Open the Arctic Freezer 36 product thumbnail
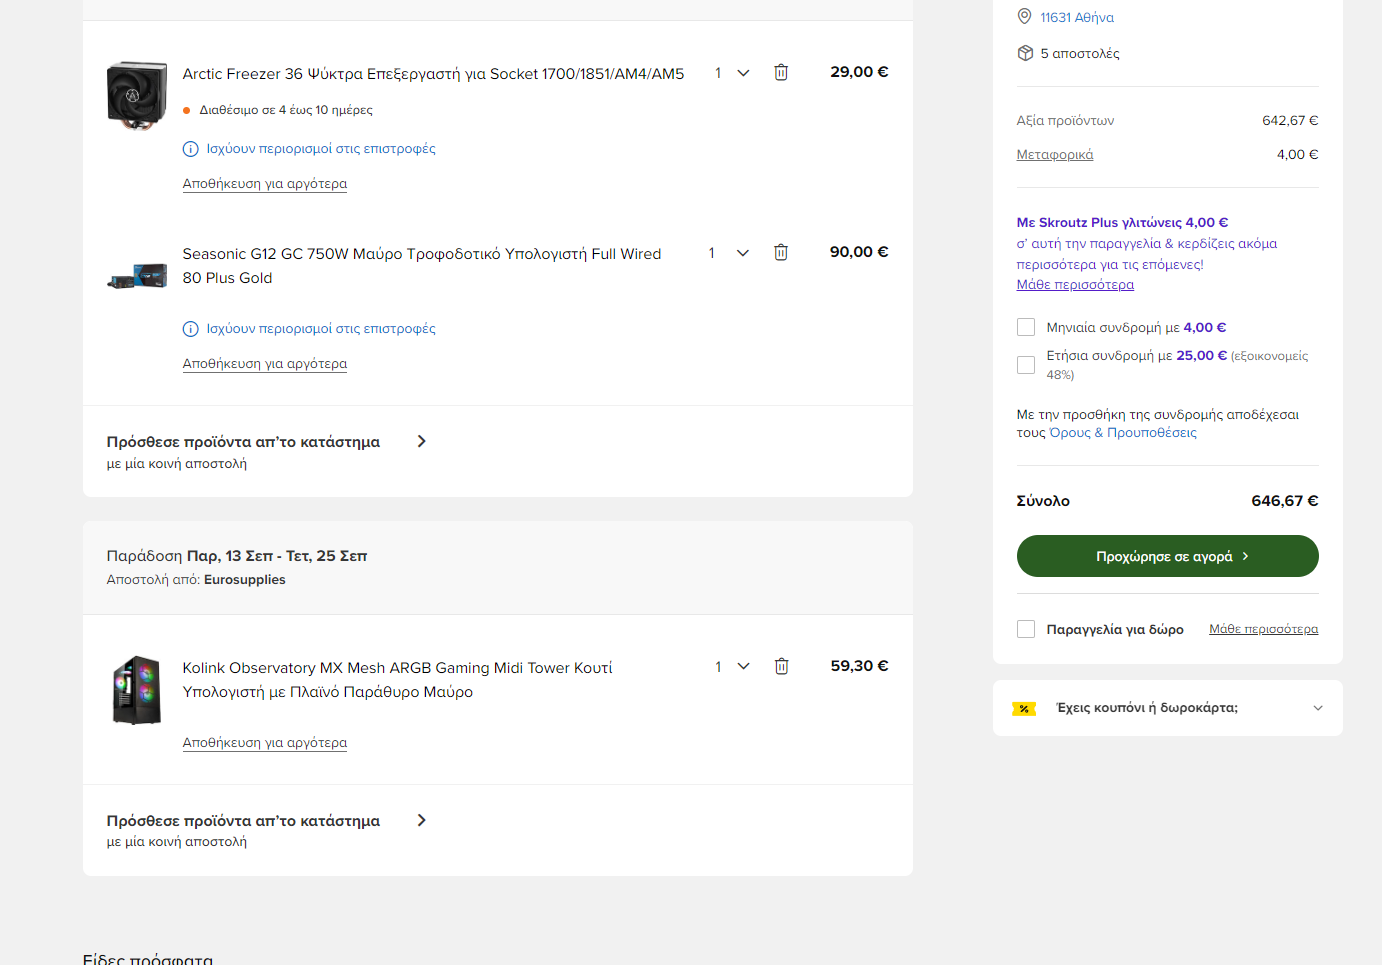Screen dimensions: 1382x965 tap(137, 95)
